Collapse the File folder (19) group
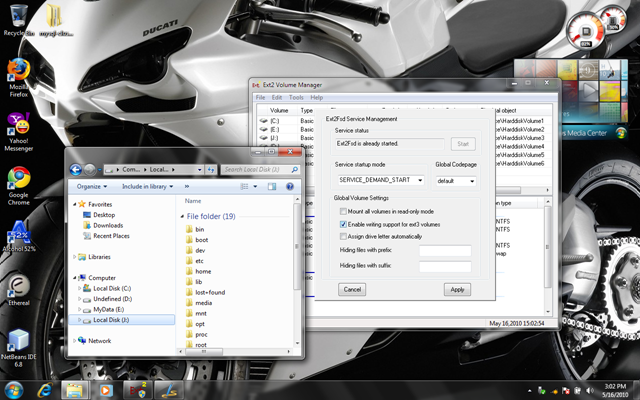The height and width of the screenshot is (400, 640). point(182,216)
